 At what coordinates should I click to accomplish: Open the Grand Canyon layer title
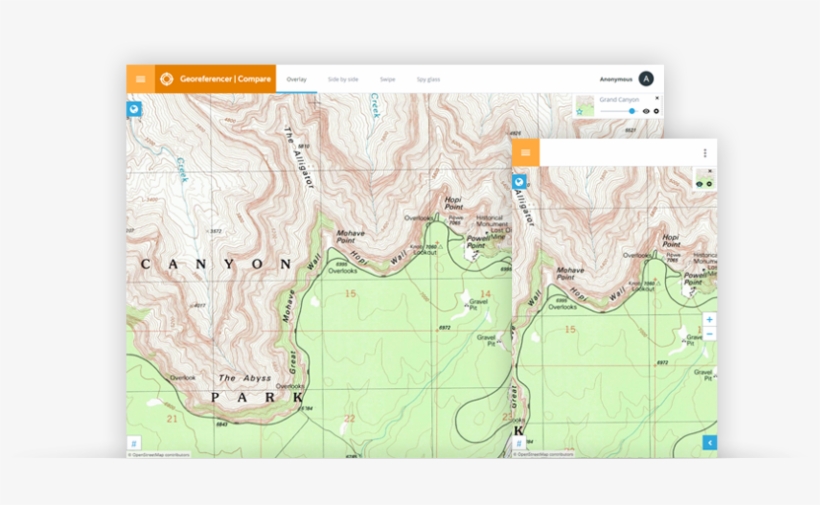point(619,99)
